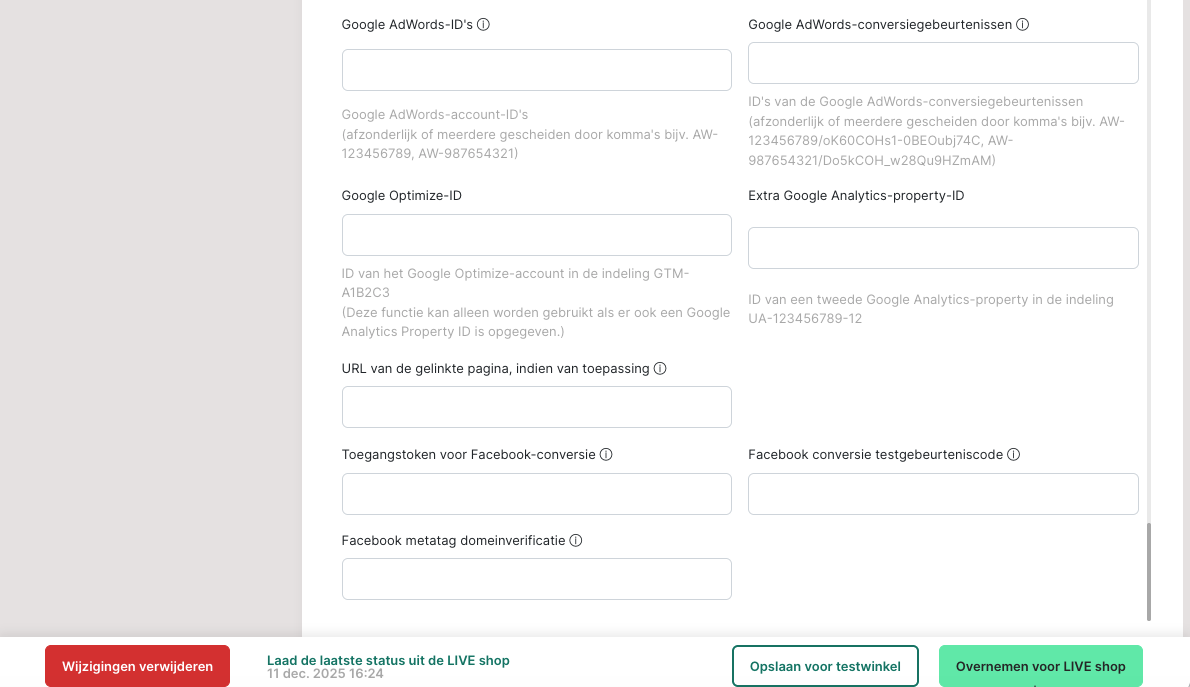1190x687 pixels.
Task: Click the Extra Google Analytics-property-ID field
Action: 943,248
